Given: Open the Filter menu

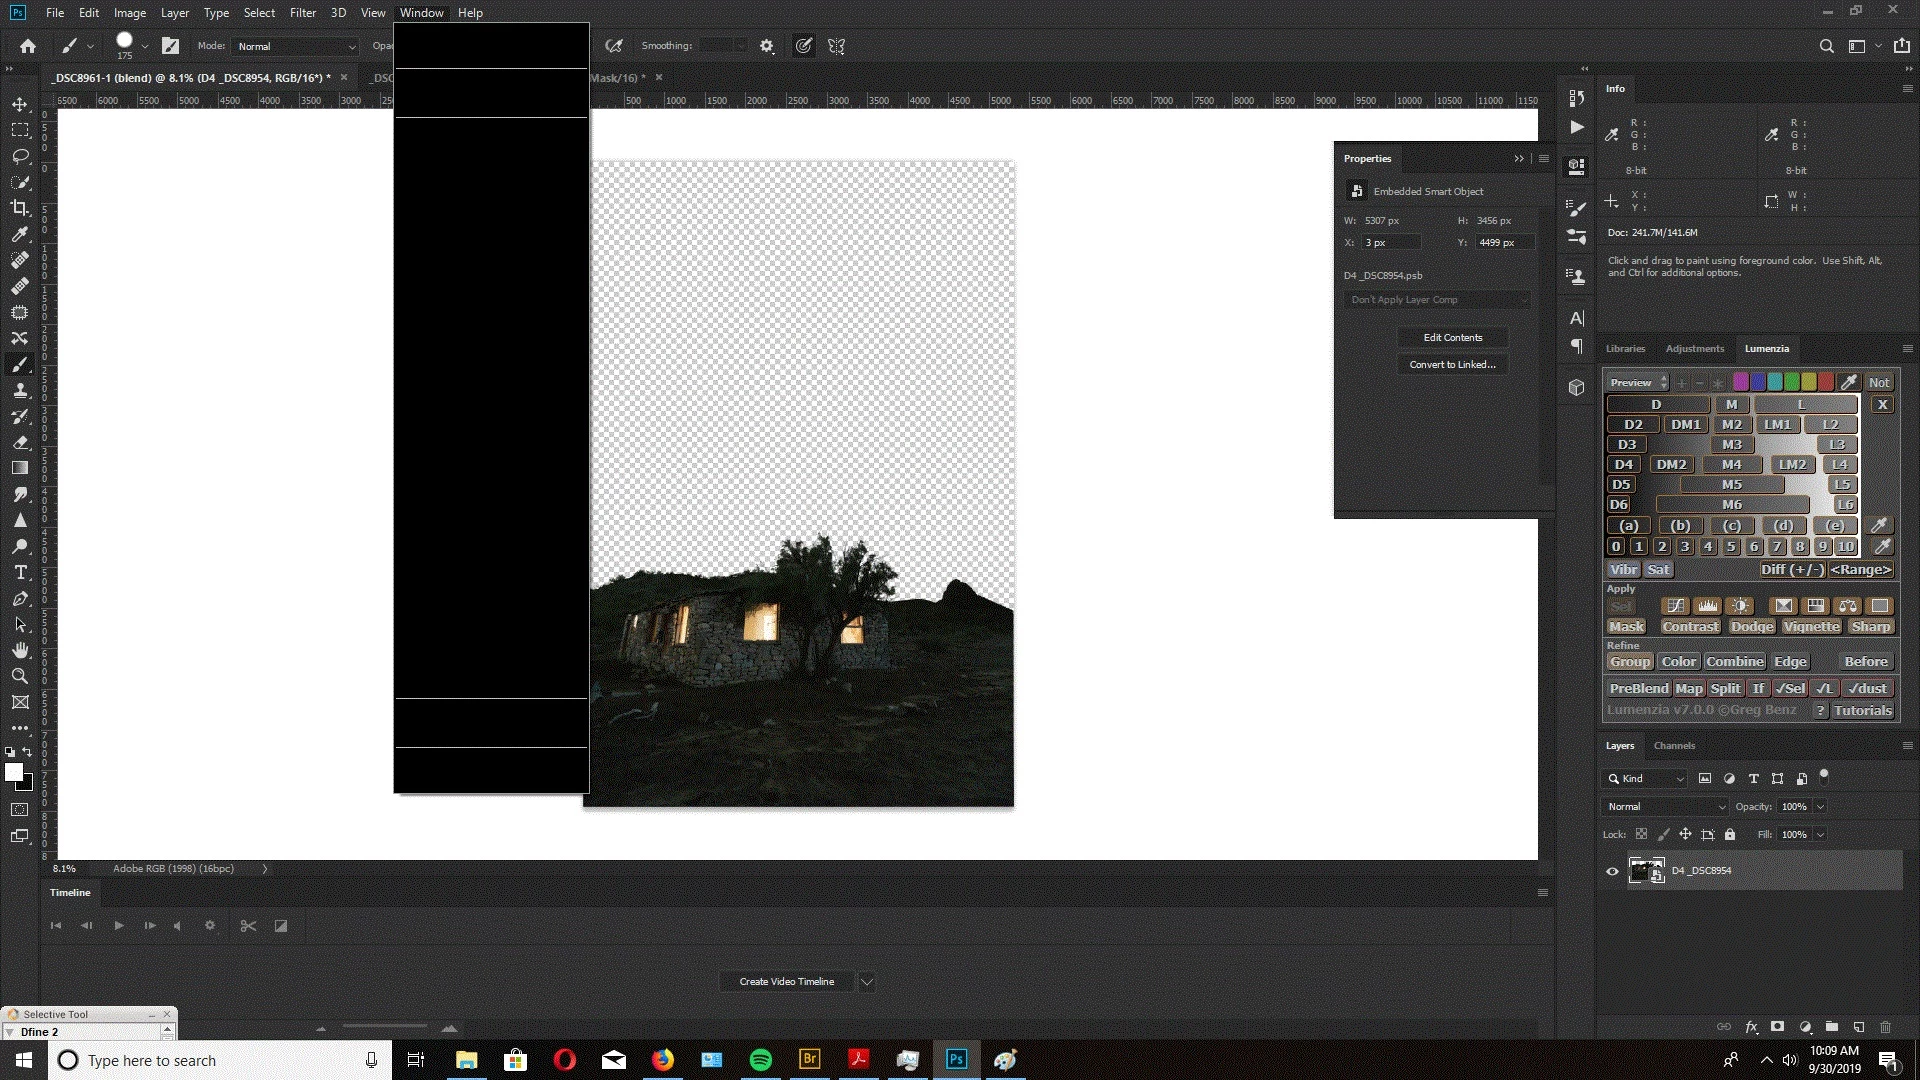Looking at the screenshot, I should (302, 13).
